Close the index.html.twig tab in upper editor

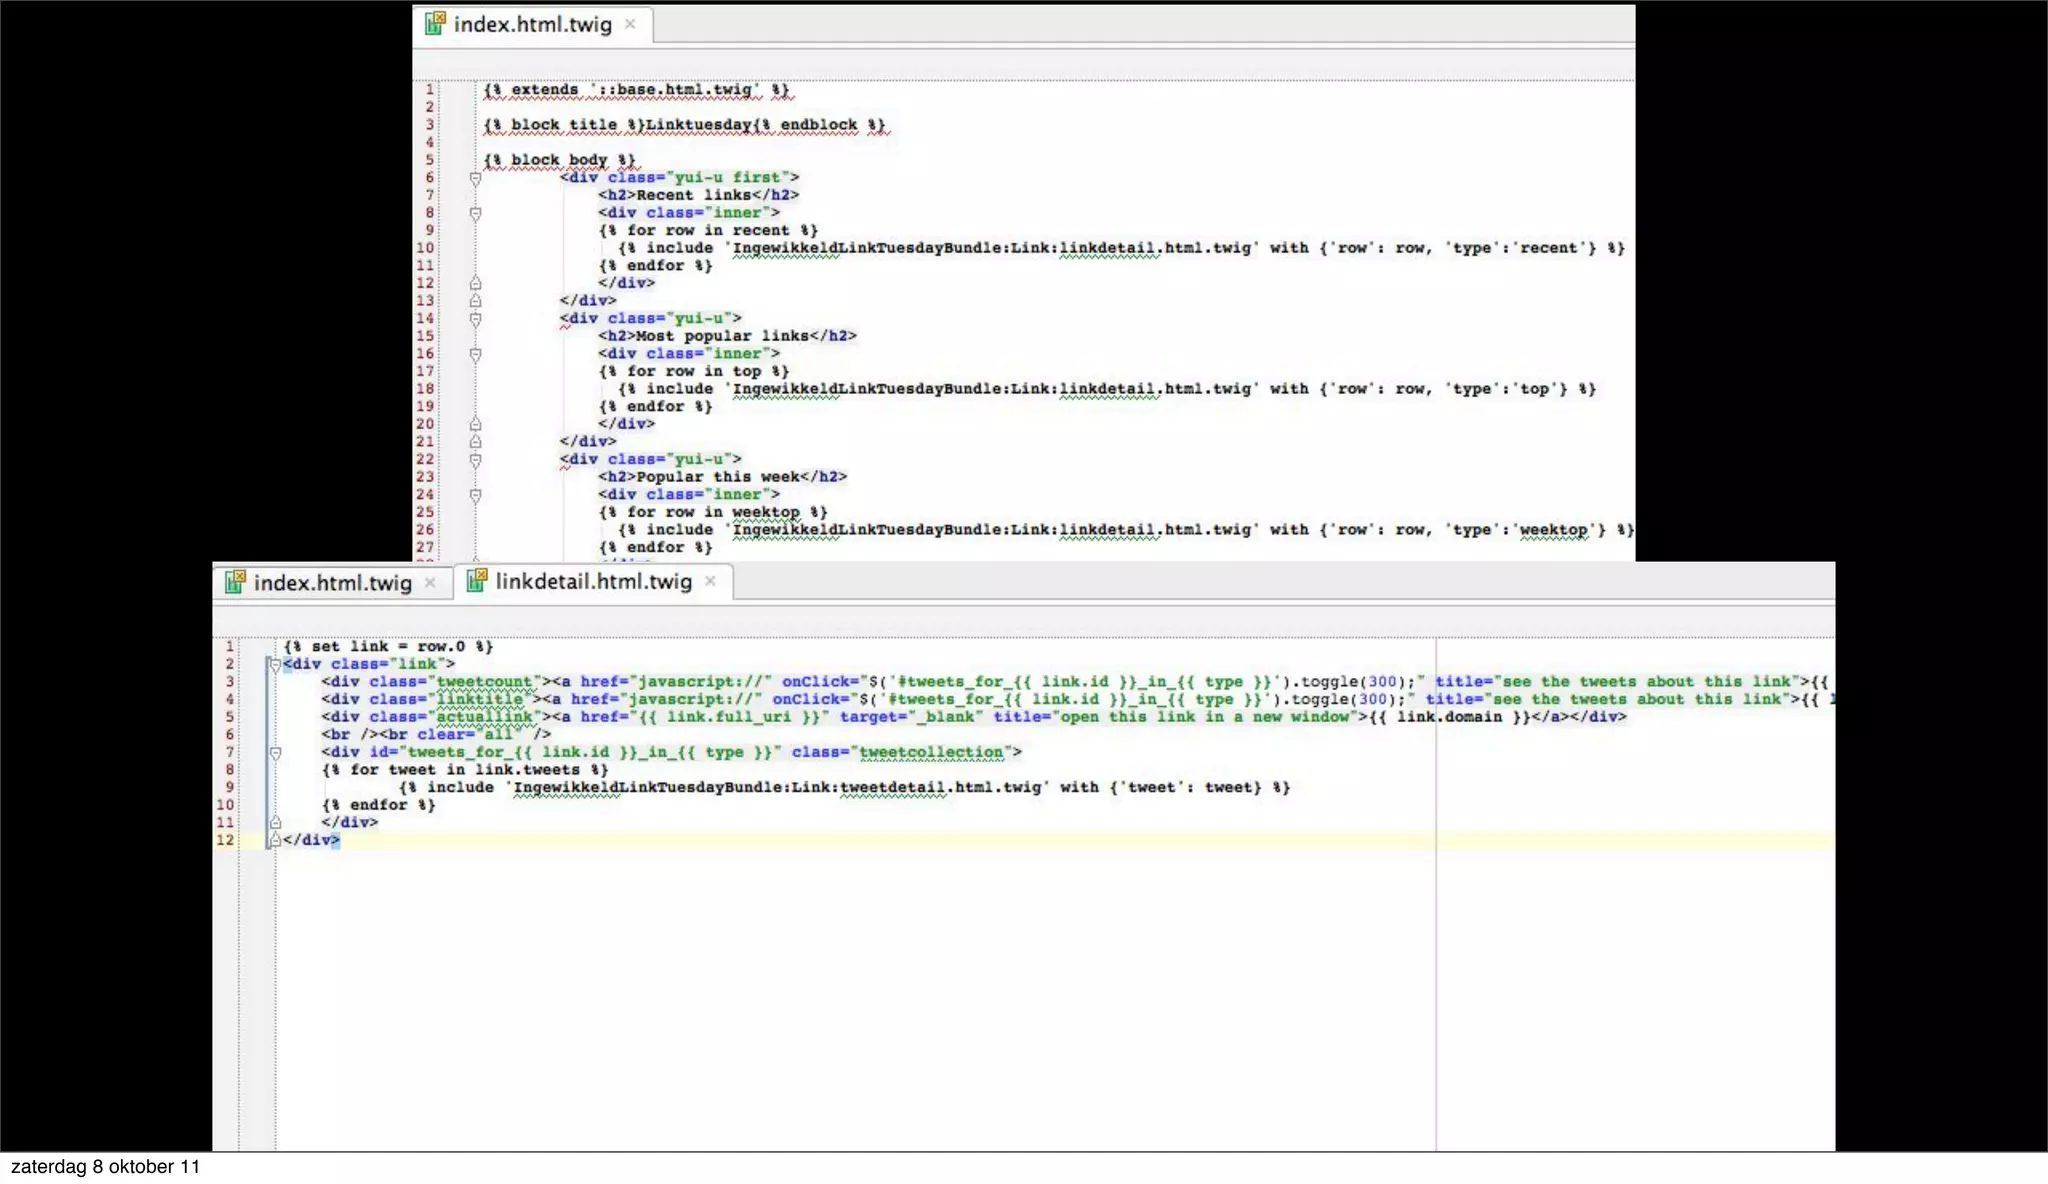[x=631, y=24]
